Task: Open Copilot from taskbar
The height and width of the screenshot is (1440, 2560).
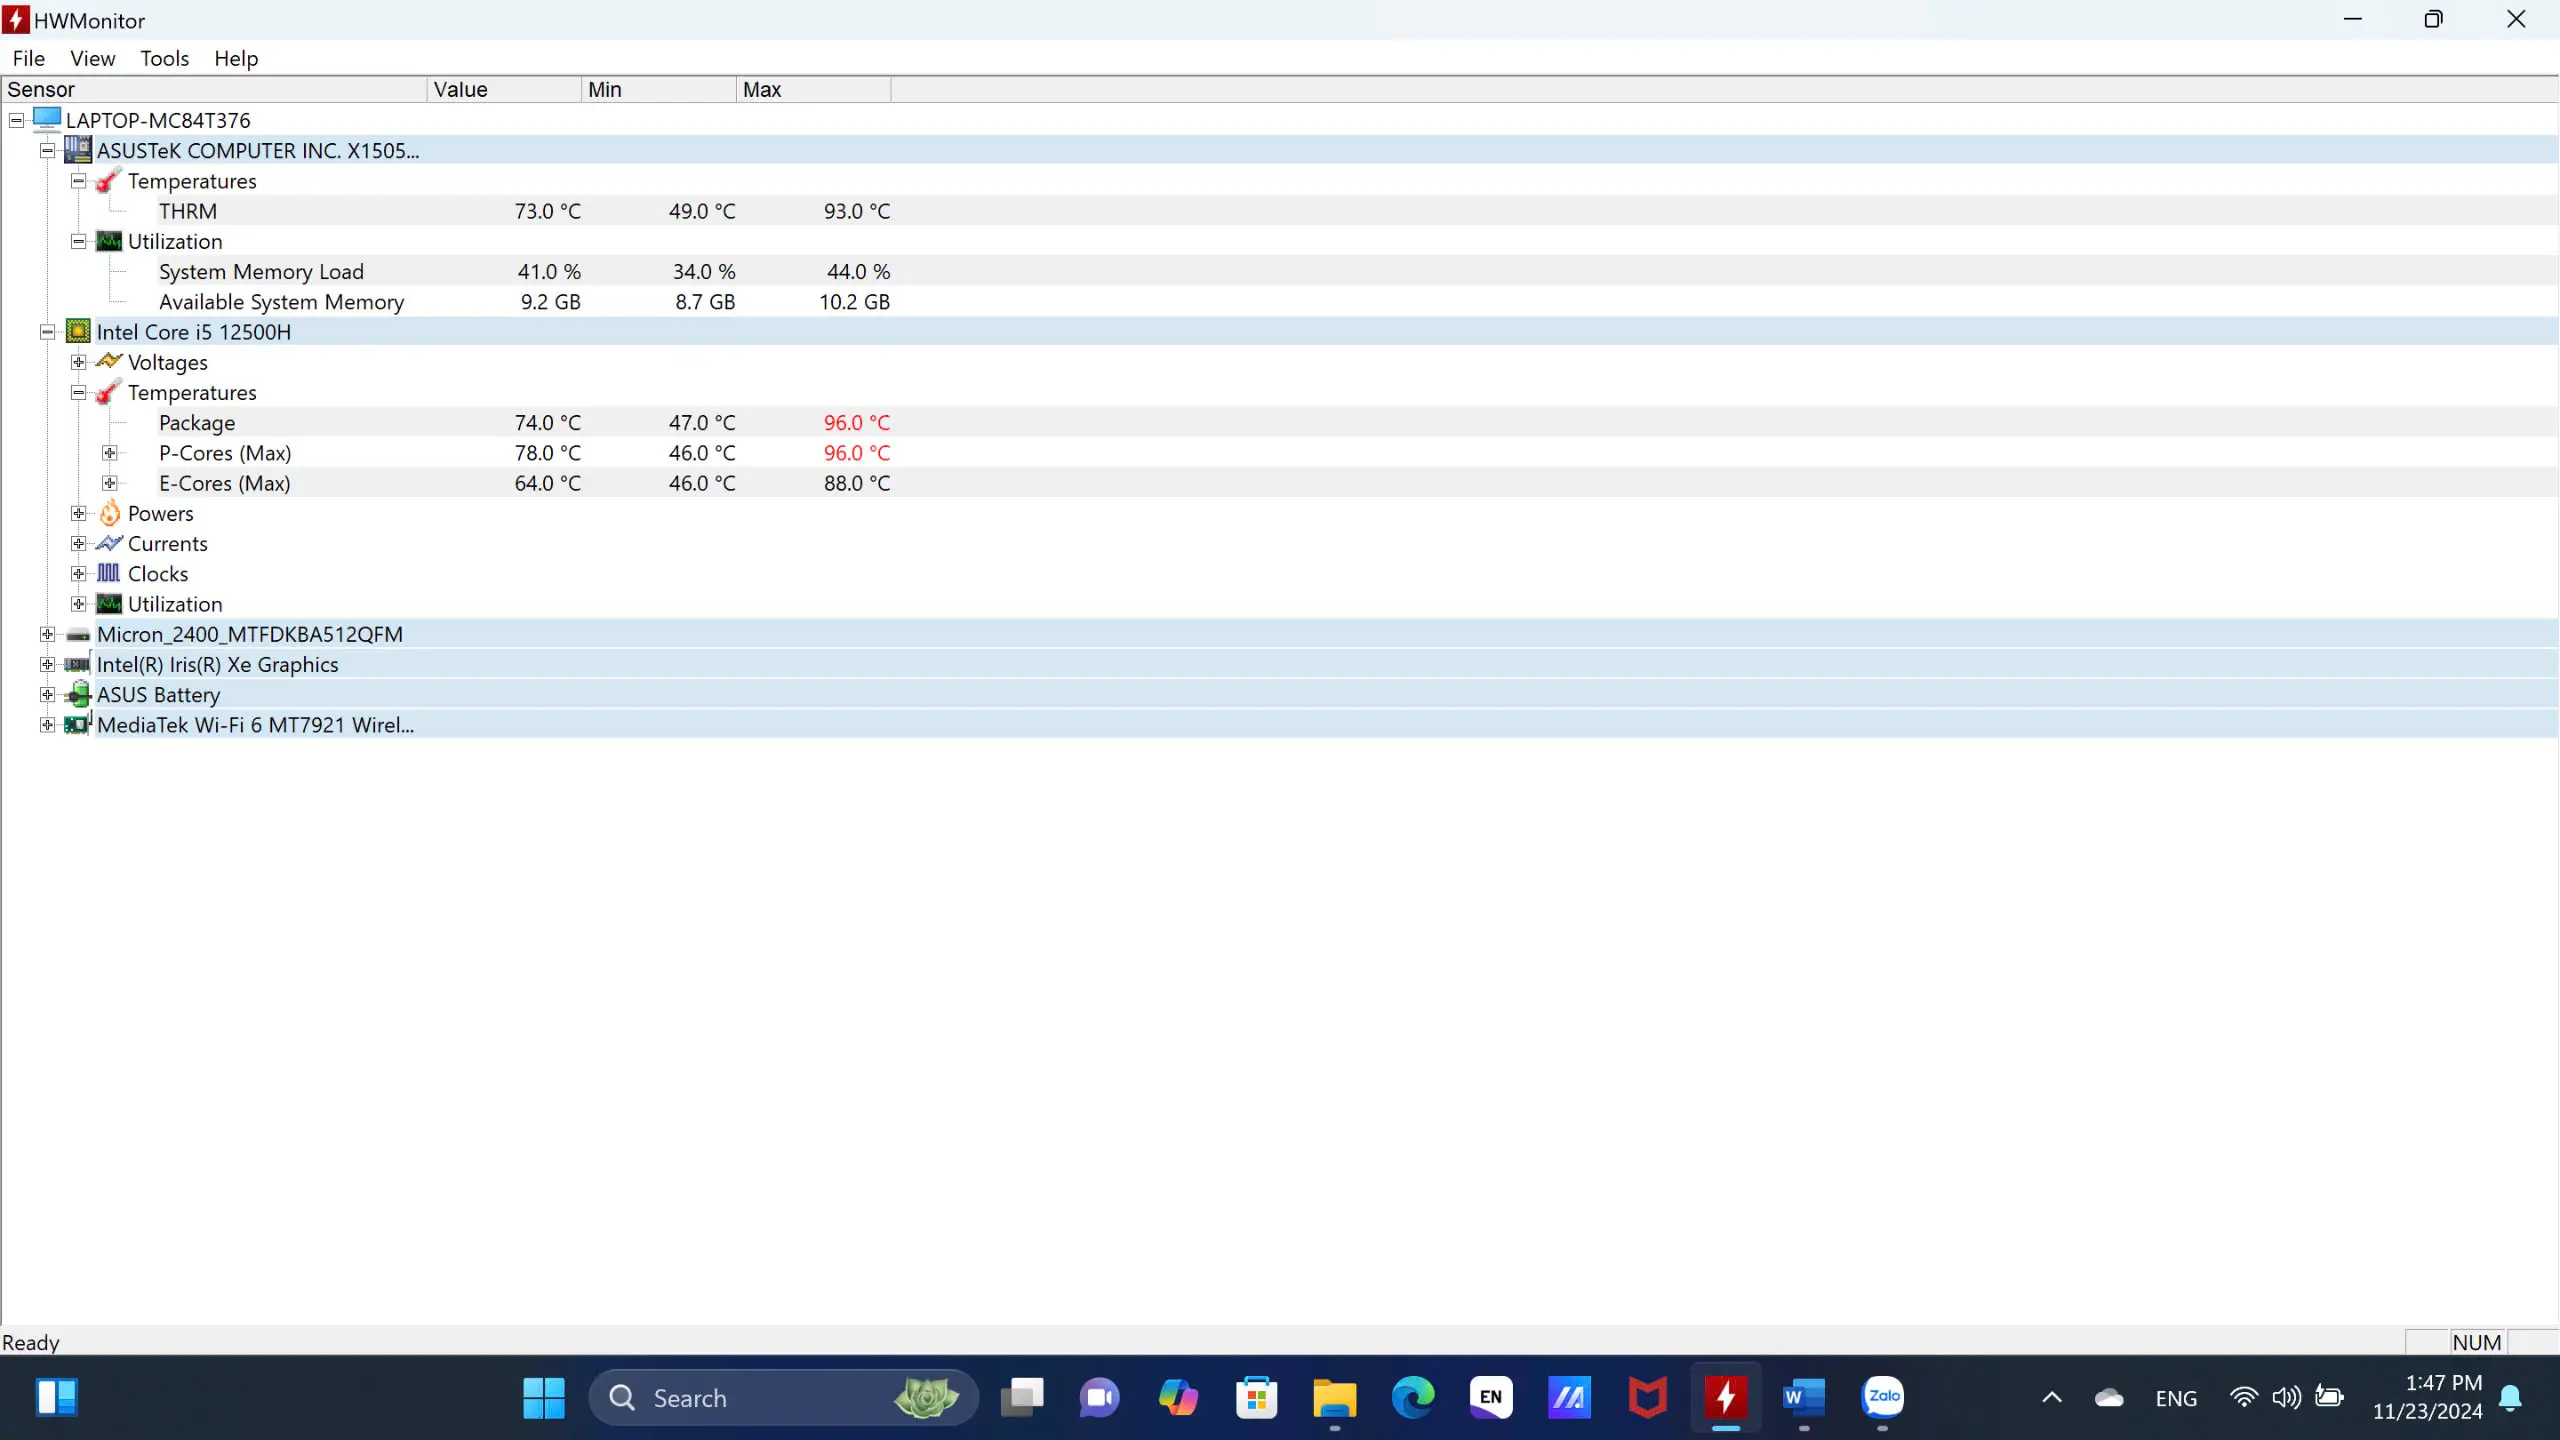Action: point(1178,1398)
